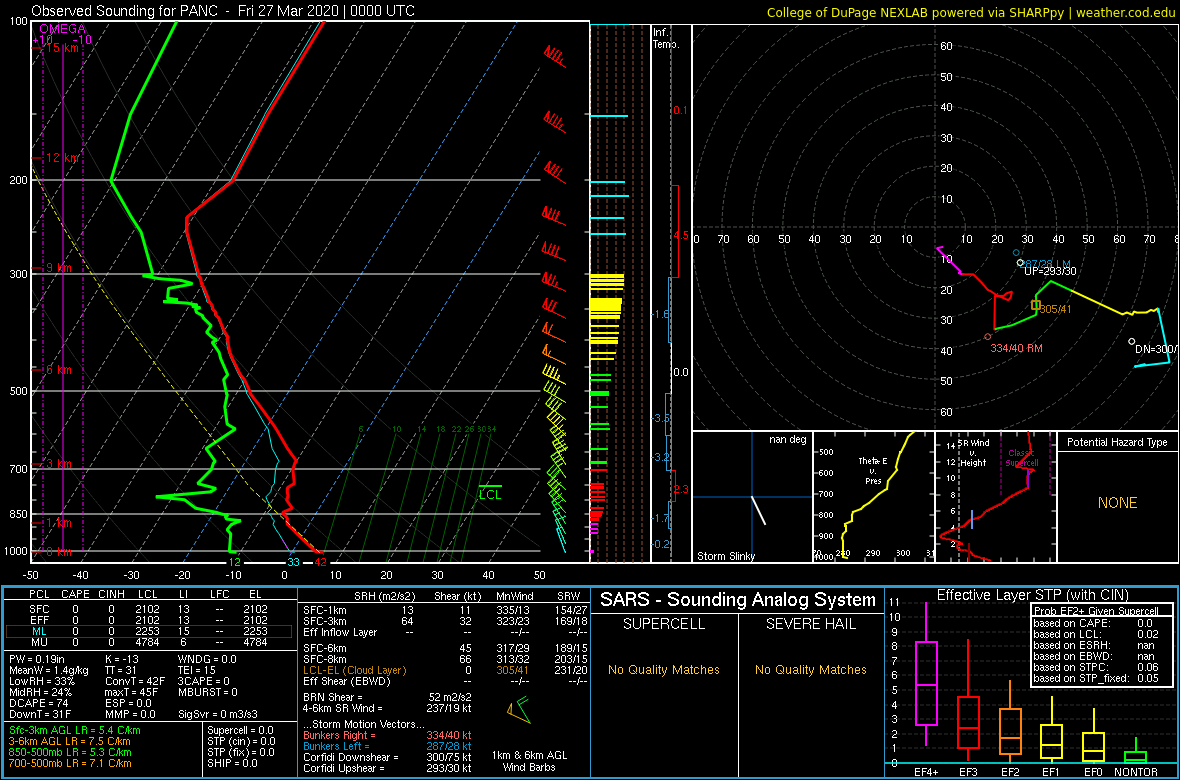1180x780 pixels.
Task: Click the SARS - Sounding Analog System title
Action: (738, 600)
